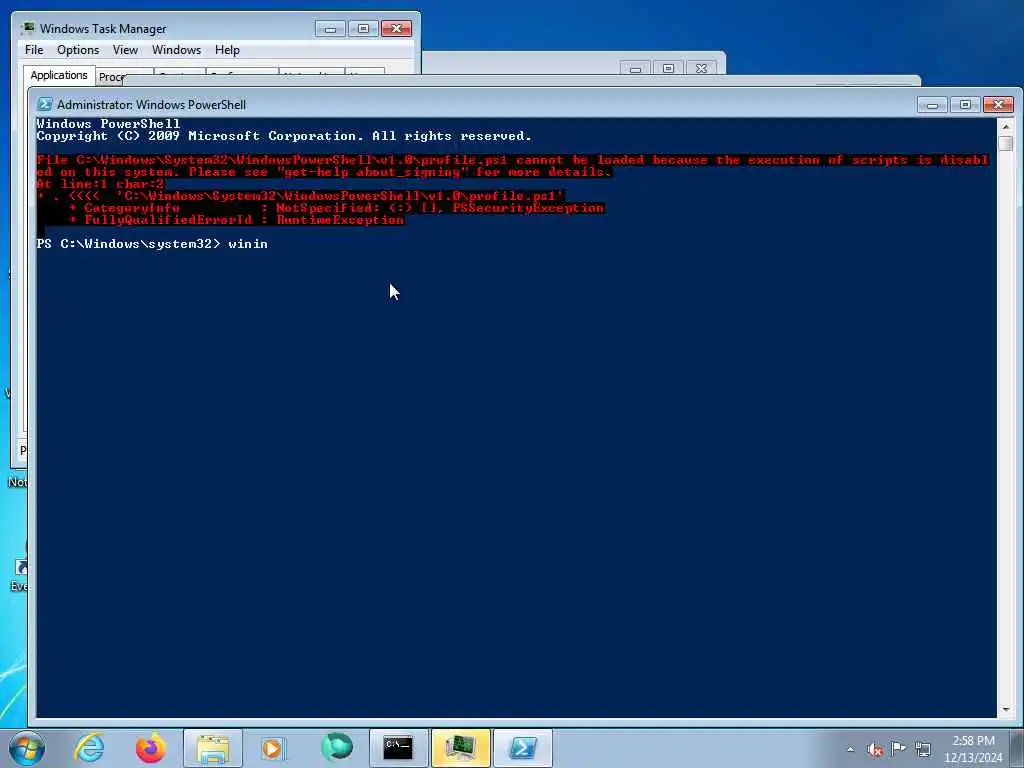Viewport: 1024px width, 768px height.
Task: Select the Applications tab in Task Manager
Action: (x=59, y=75)
